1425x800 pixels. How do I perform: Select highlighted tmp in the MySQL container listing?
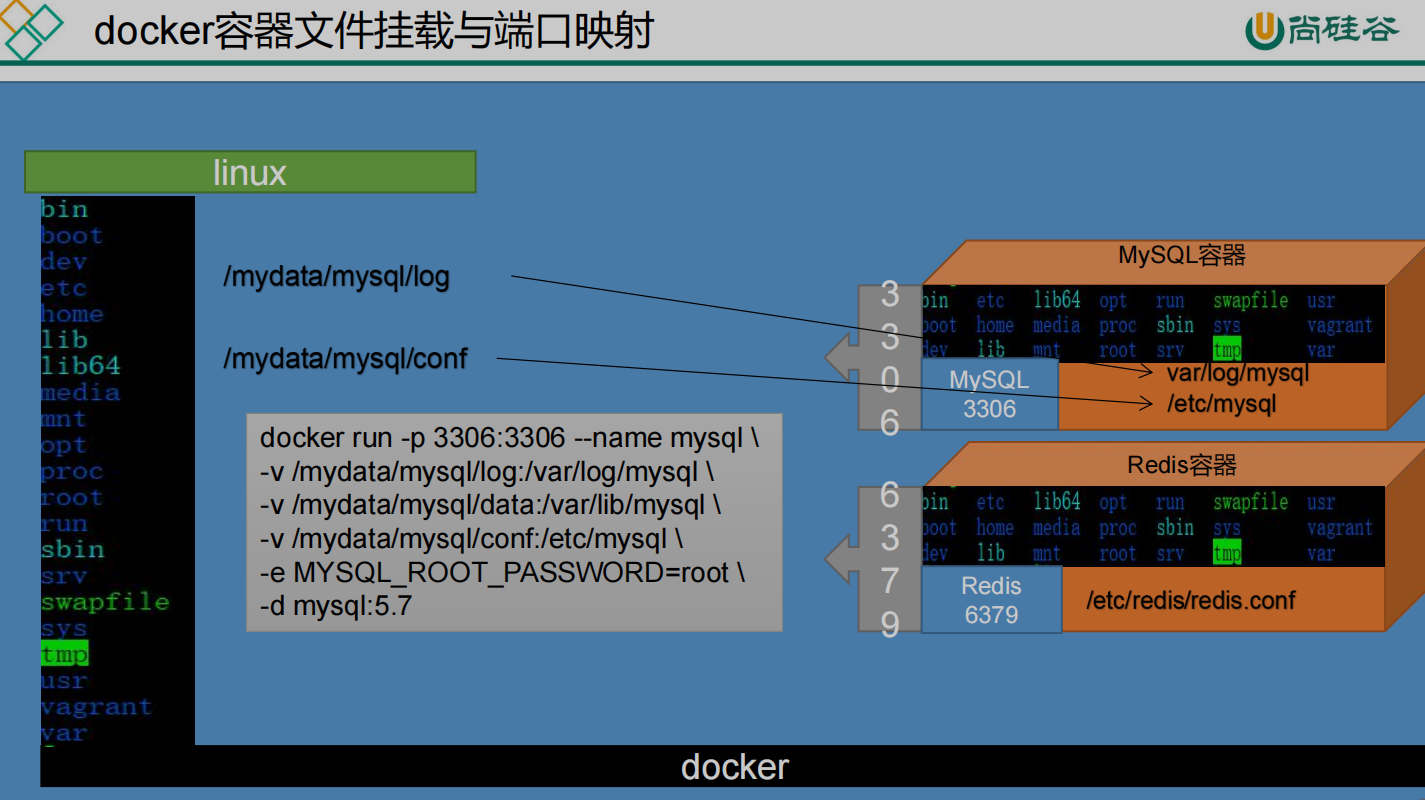(1227, 350)
